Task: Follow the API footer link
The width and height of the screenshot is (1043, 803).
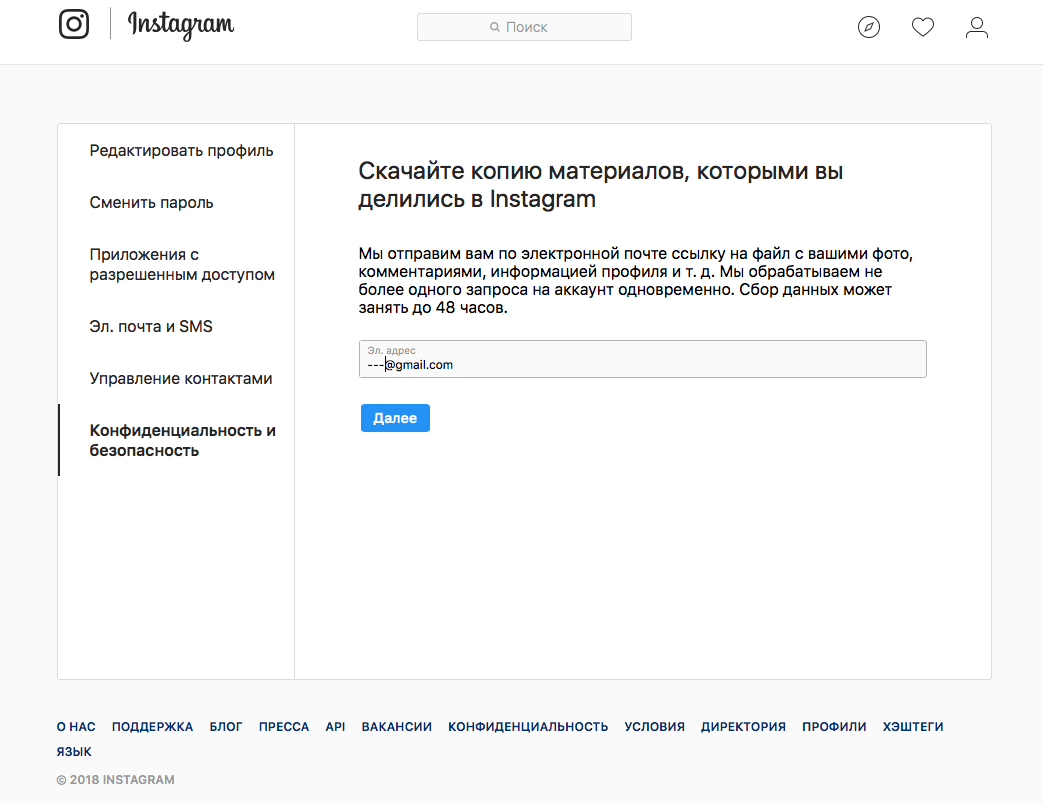Action: point(335,726)
